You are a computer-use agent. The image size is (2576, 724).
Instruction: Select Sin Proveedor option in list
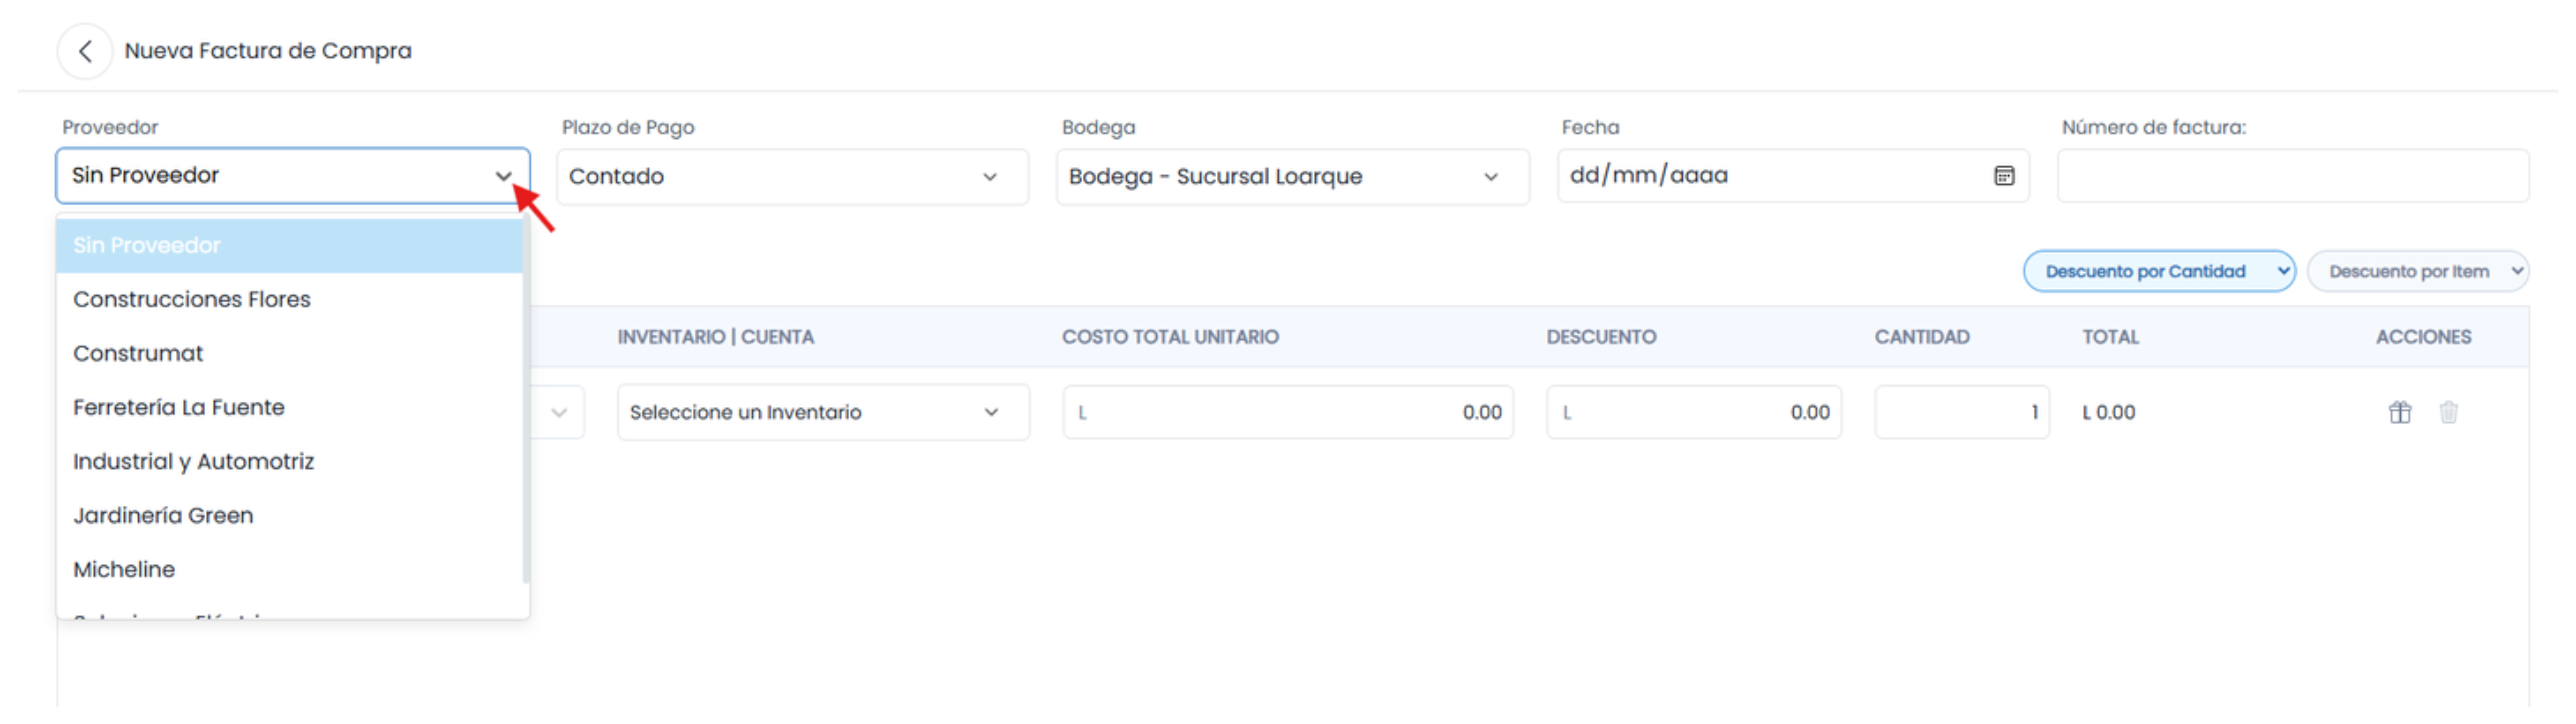[x=290, y=246]
